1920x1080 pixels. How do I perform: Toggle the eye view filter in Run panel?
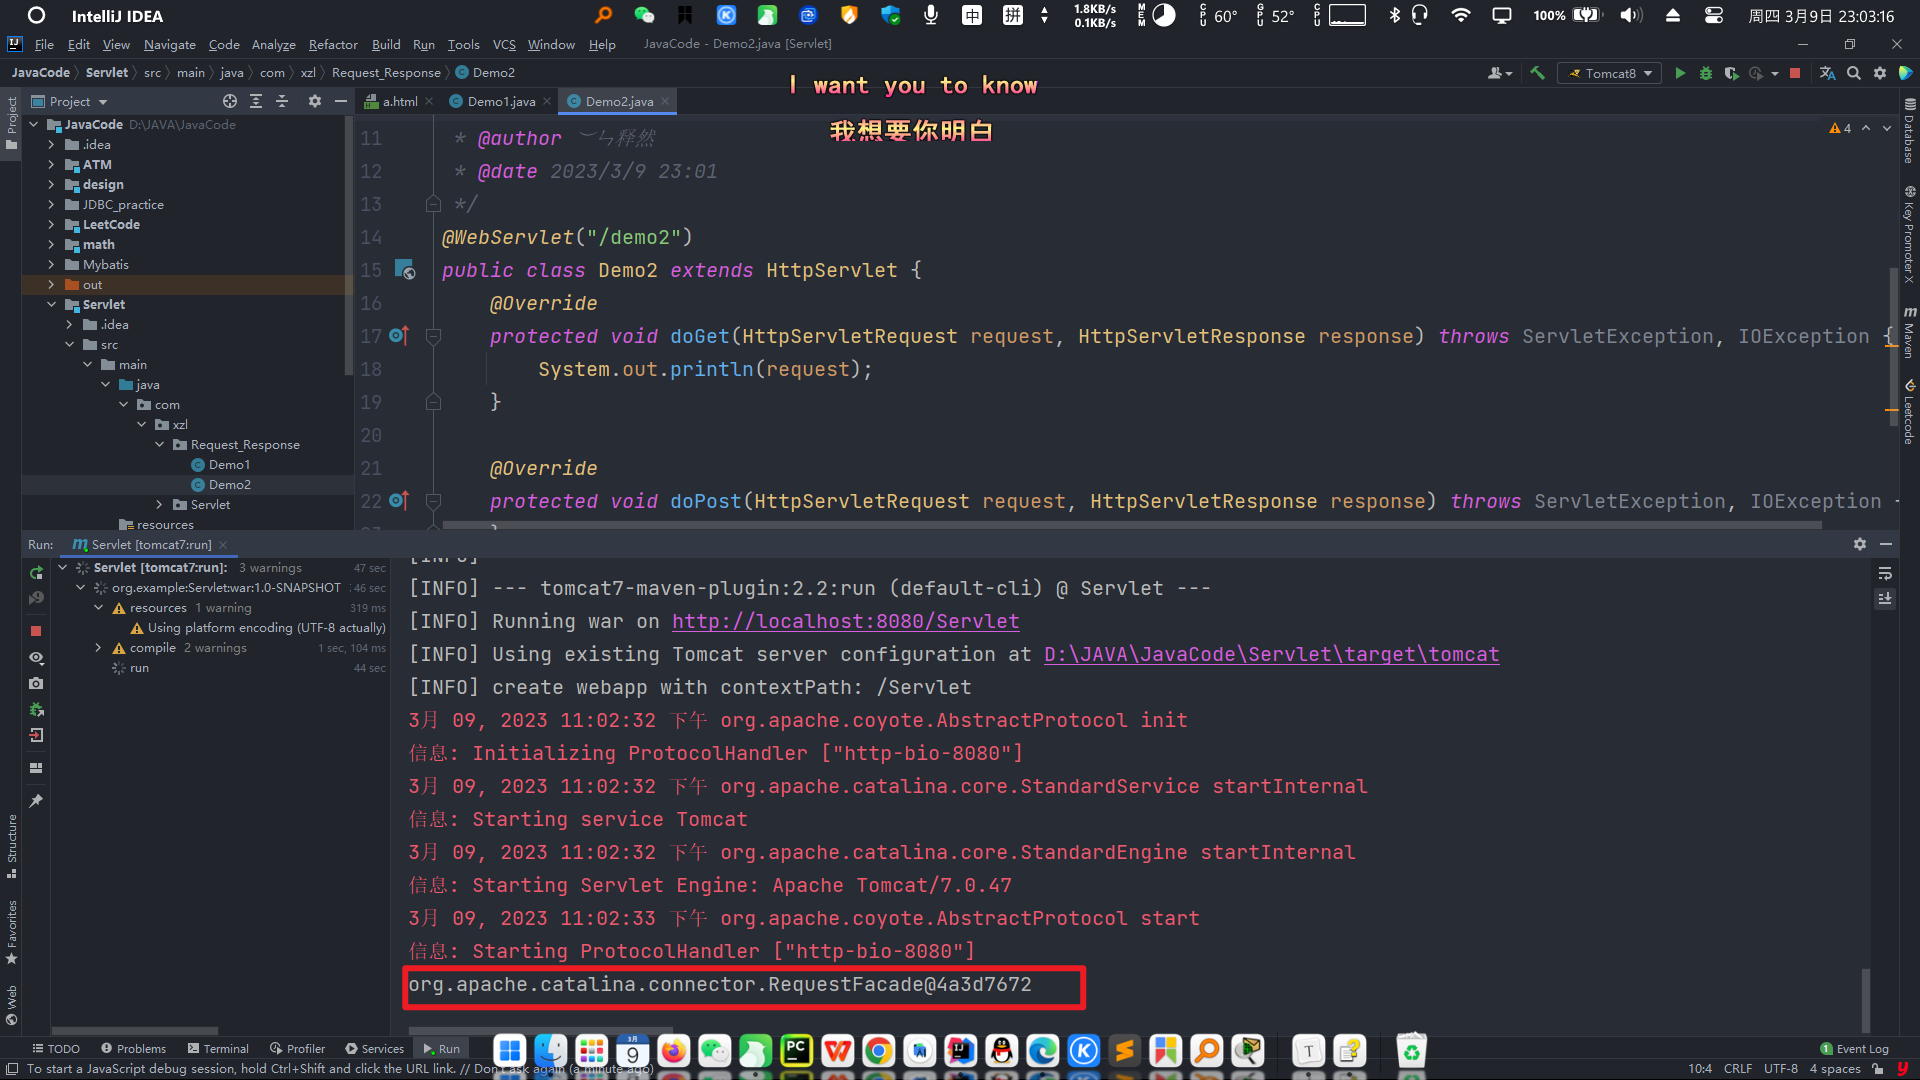click(36, 657)
